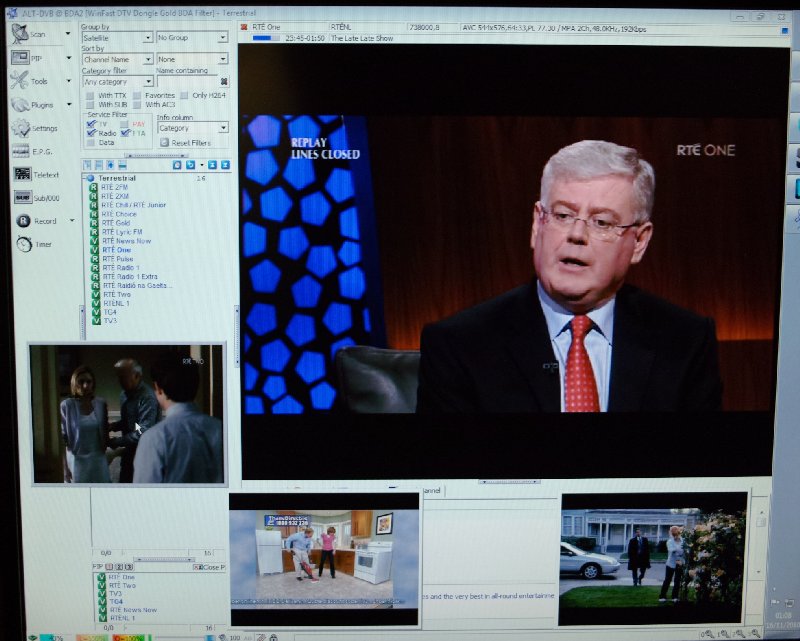The width and height of the screenshot is (800, 641).
Task: Click the last blue icon in channel toolbar
Action: [x=225, y=165]
